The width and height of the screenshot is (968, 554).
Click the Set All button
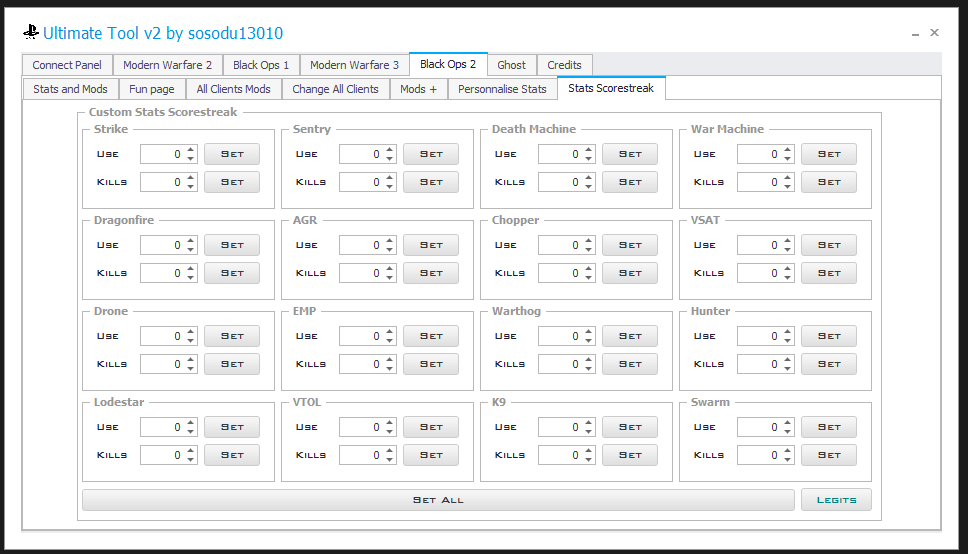(x=438, y=500)
